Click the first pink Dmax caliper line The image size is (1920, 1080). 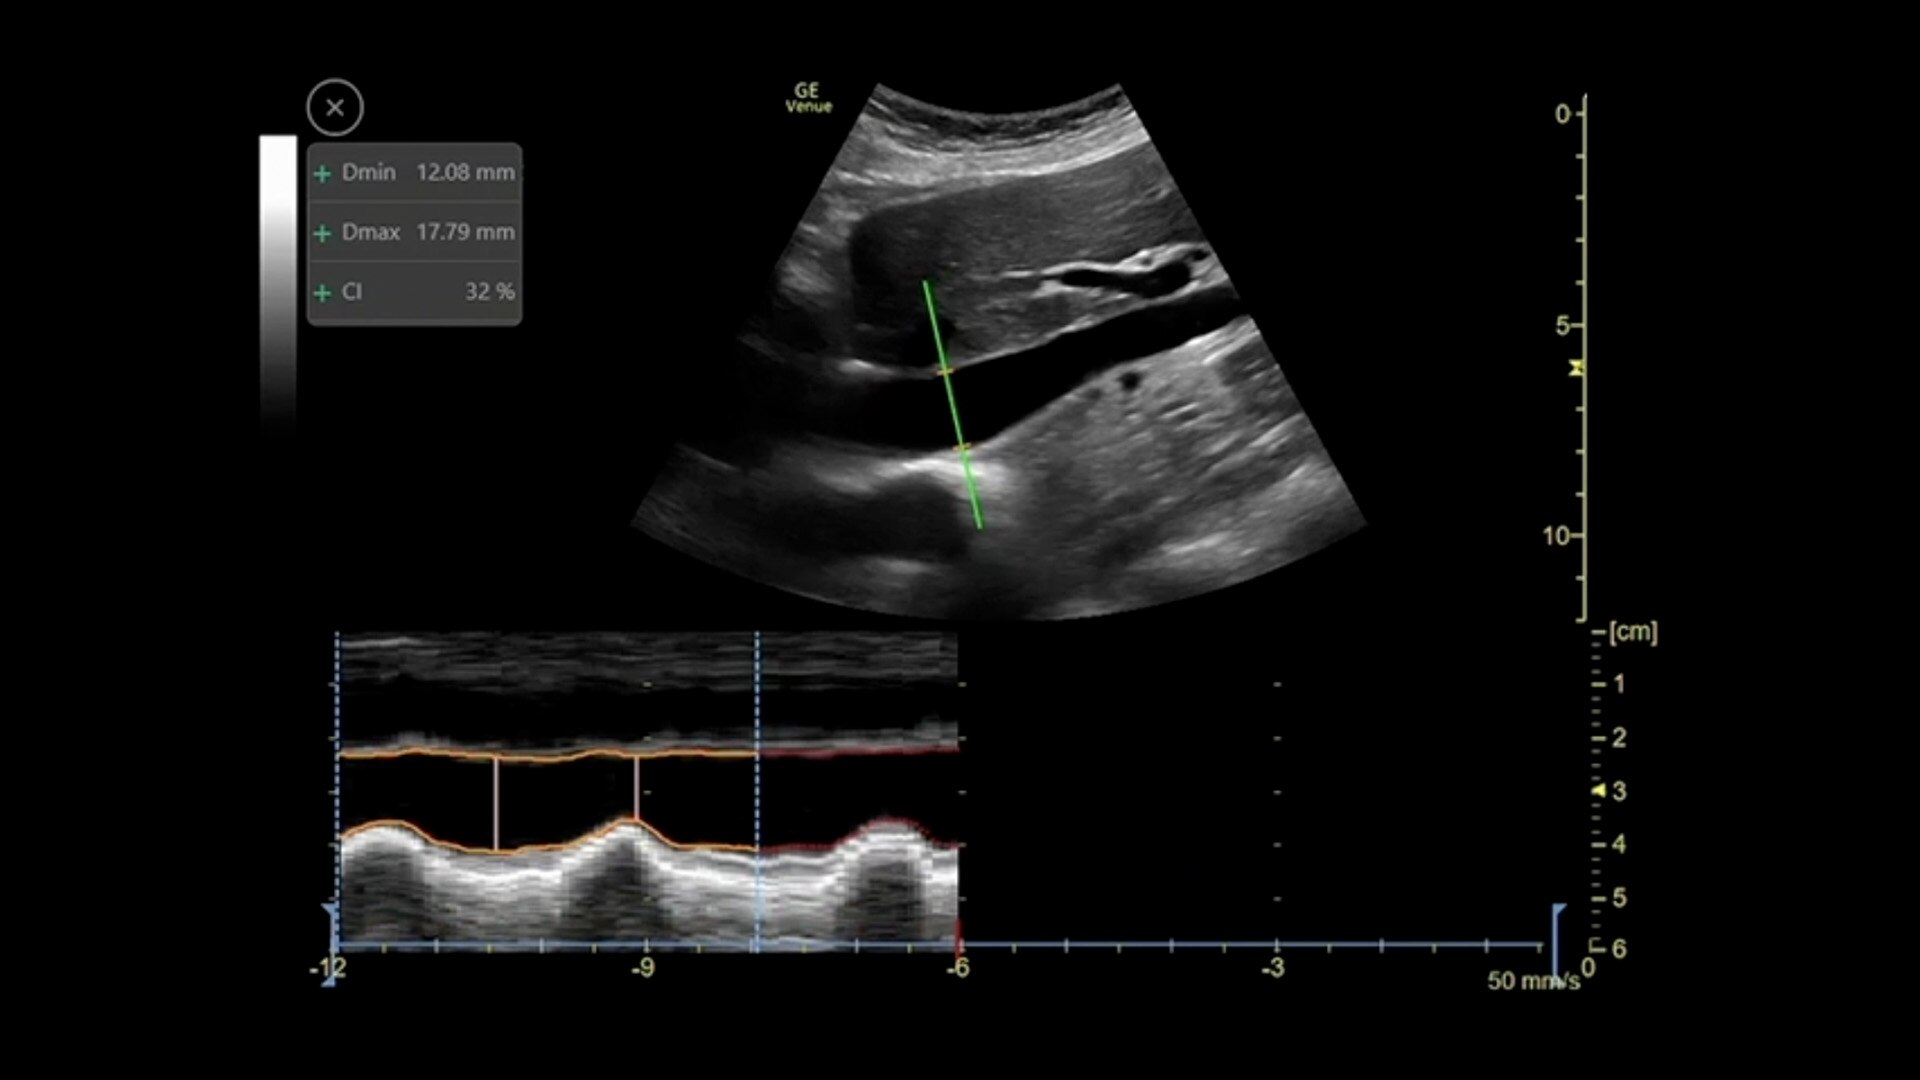(x=495, y=804)
